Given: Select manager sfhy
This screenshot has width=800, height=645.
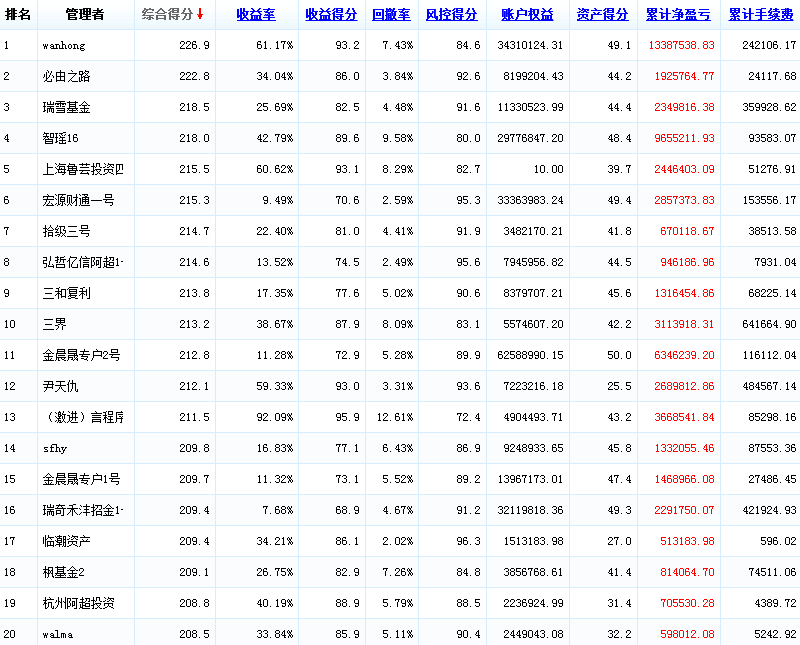Looking at the screenshot, I should pos(55,449).
